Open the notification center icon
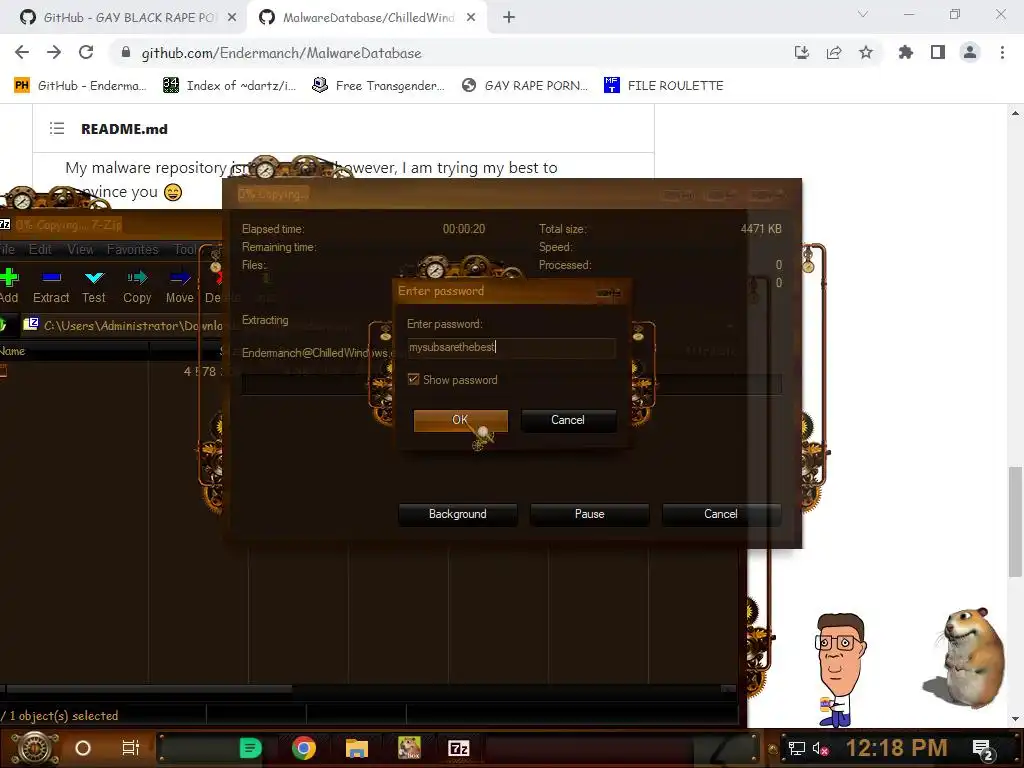The image size is (1024, 768). [984, 749]
